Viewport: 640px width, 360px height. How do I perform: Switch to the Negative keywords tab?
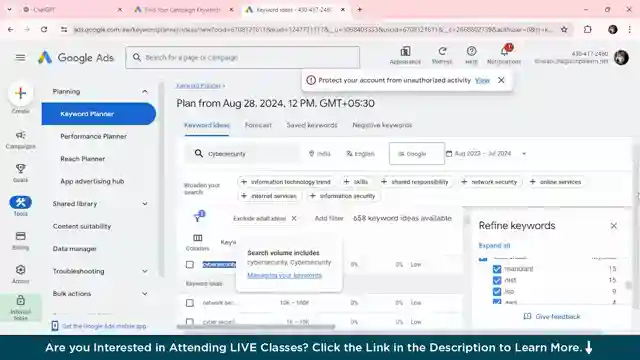click(x=382, y=125)
